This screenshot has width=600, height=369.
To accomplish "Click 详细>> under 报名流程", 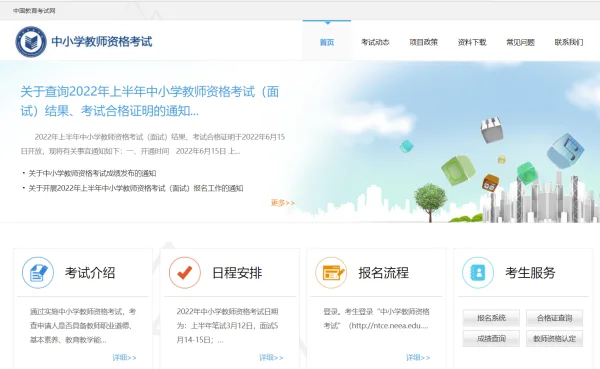I will click(x=418, y=358).
